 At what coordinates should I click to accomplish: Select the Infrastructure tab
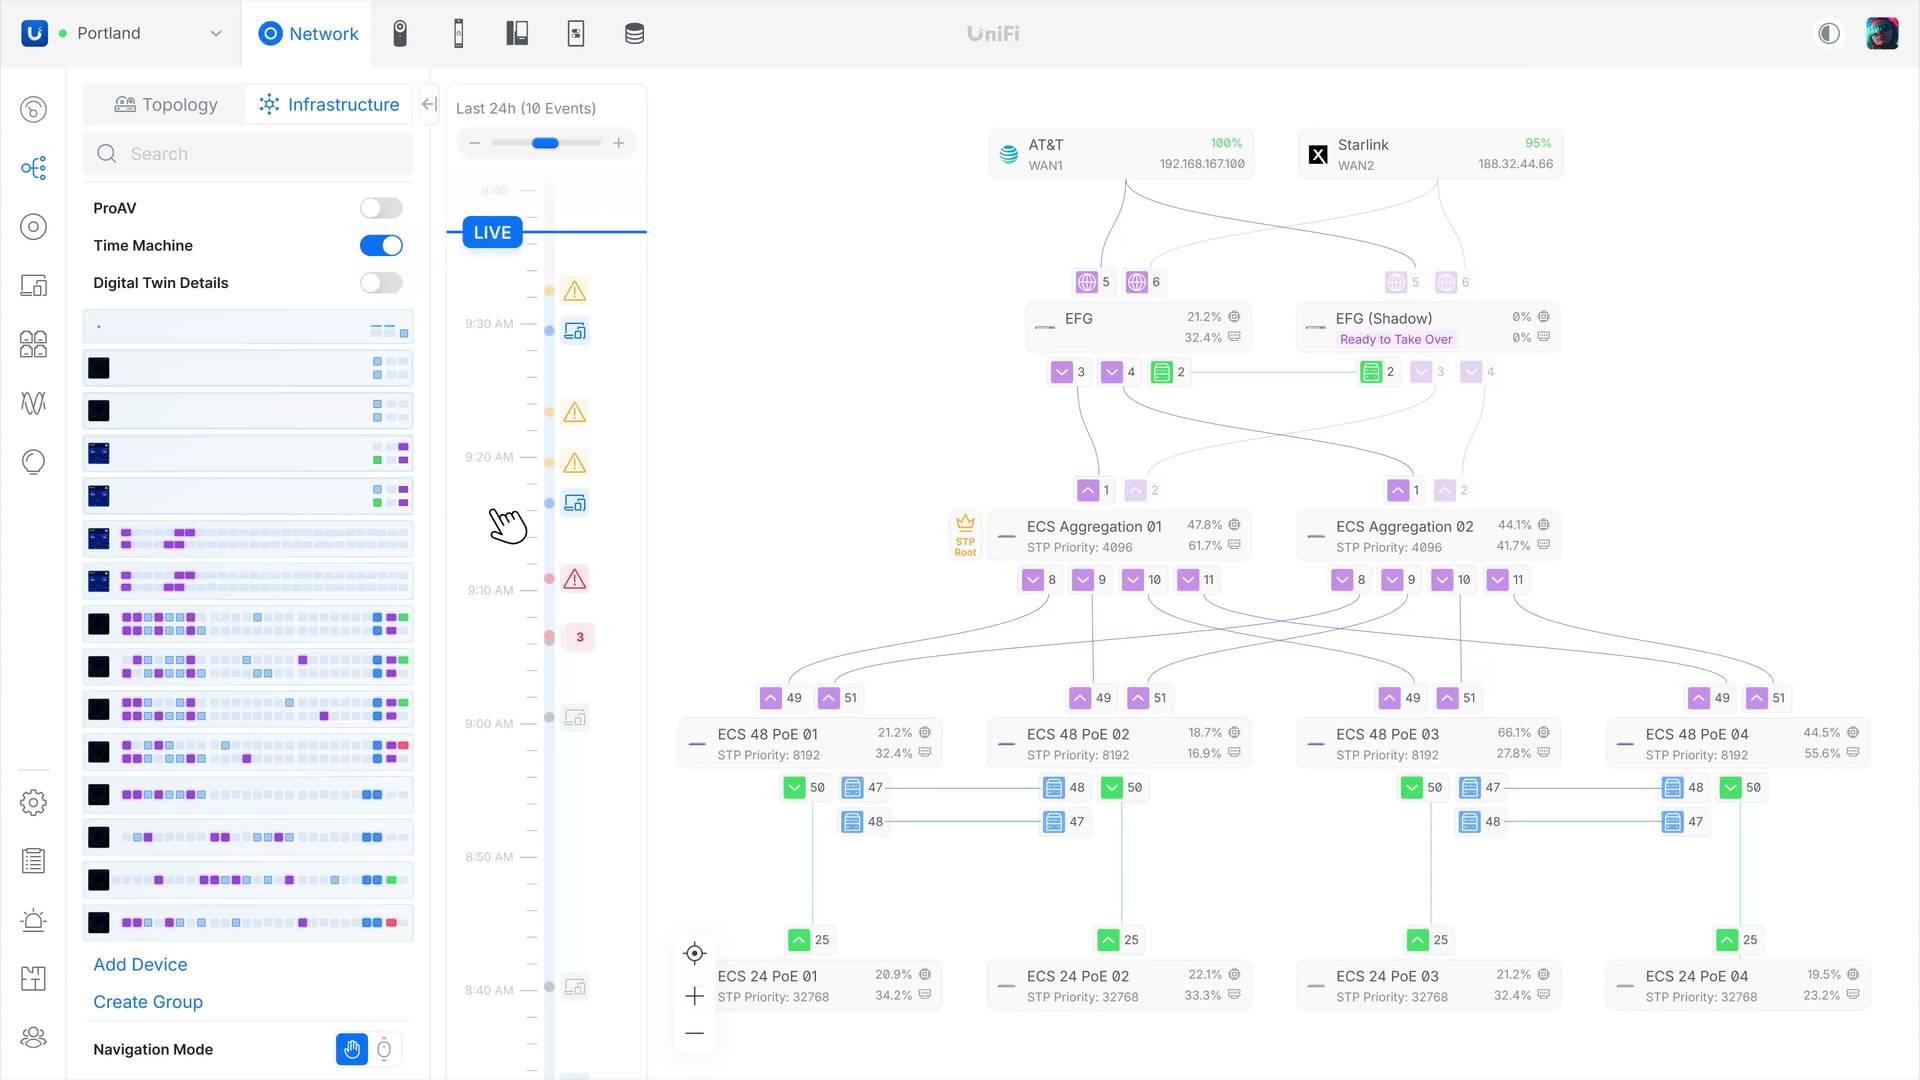click(328, 104)
